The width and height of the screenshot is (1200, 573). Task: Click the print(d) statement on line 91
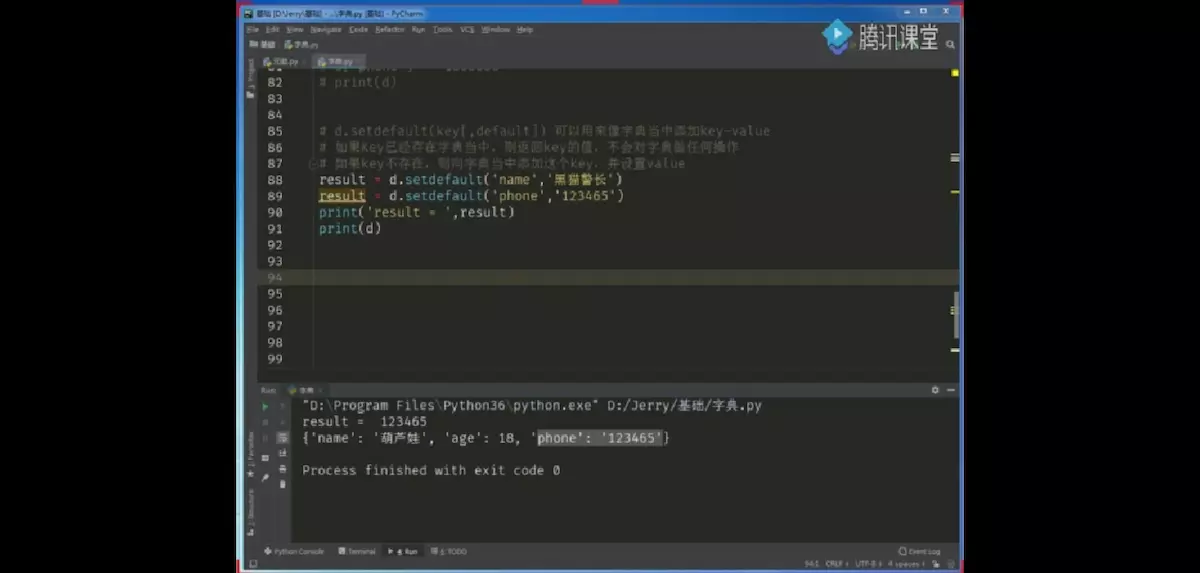(x=350, y=228)
